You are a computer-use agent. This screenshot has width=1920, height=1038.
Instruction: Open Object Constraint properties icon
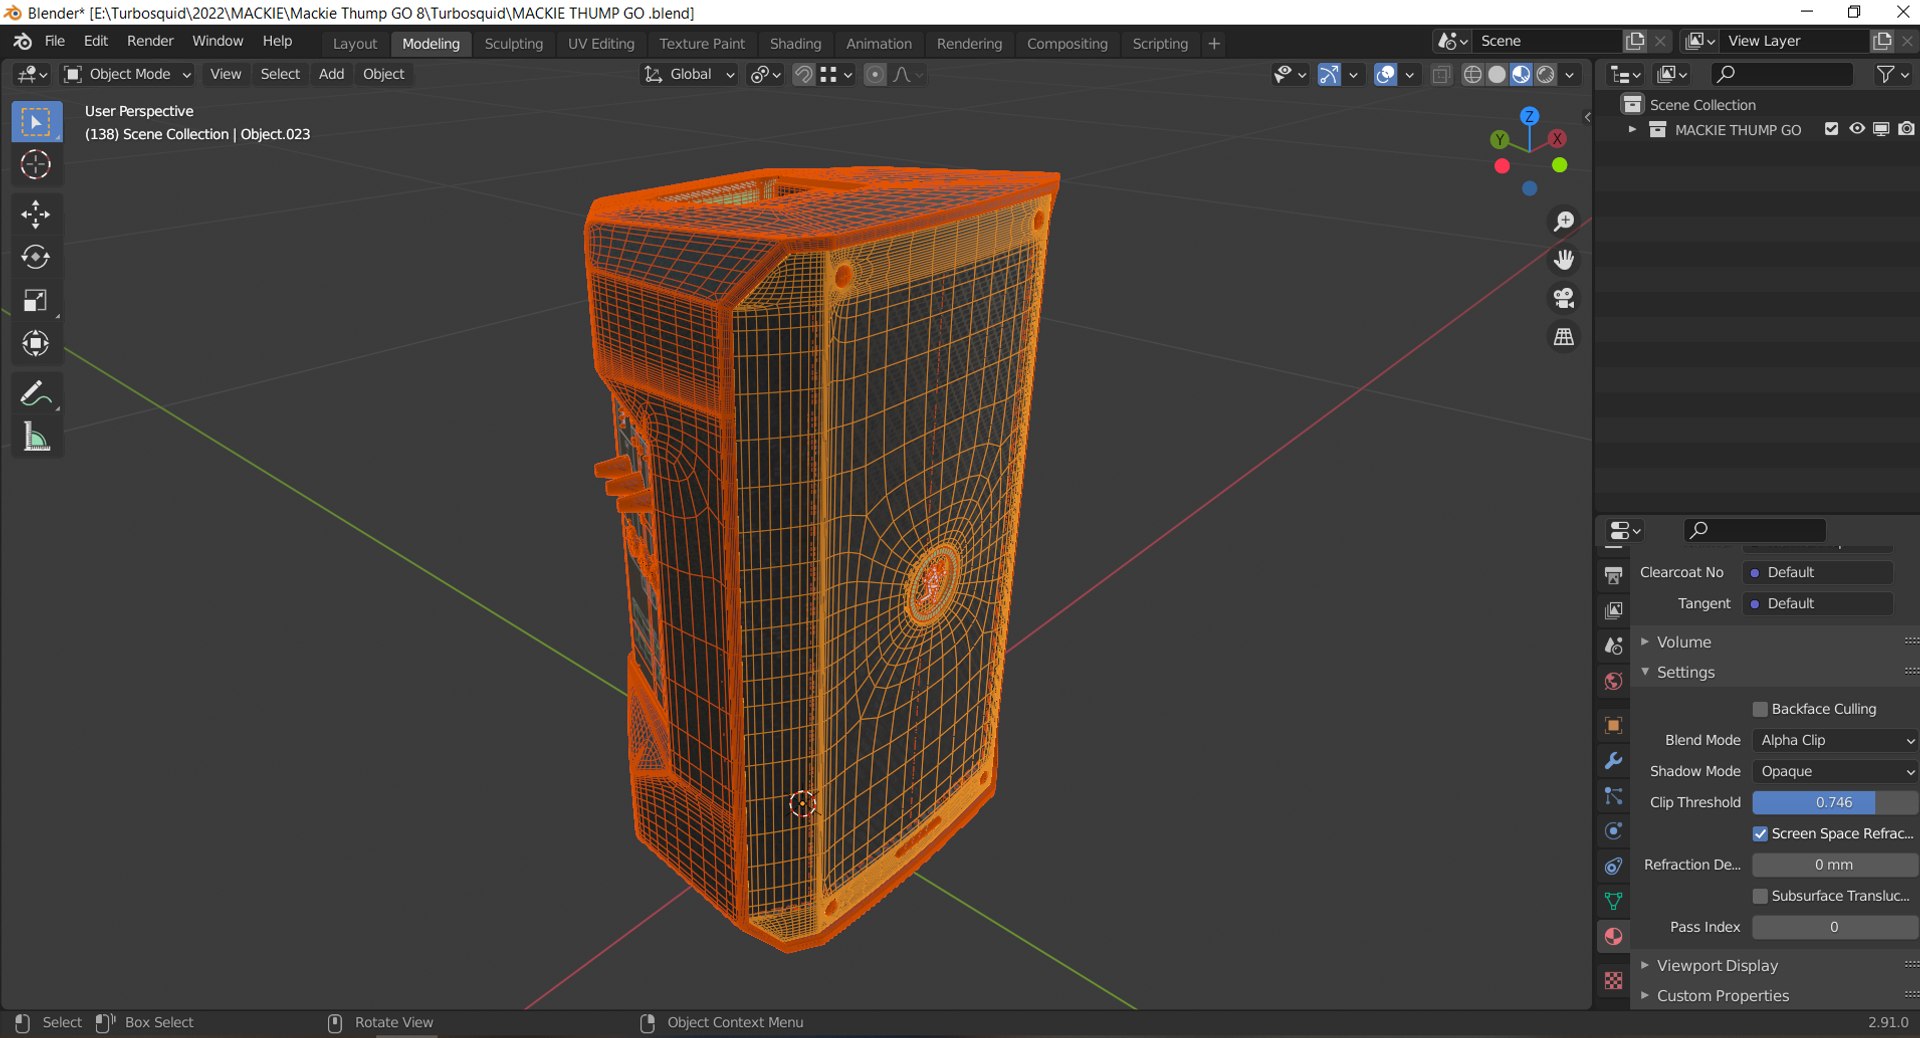pyautogui.click(x=1613, y=866)
